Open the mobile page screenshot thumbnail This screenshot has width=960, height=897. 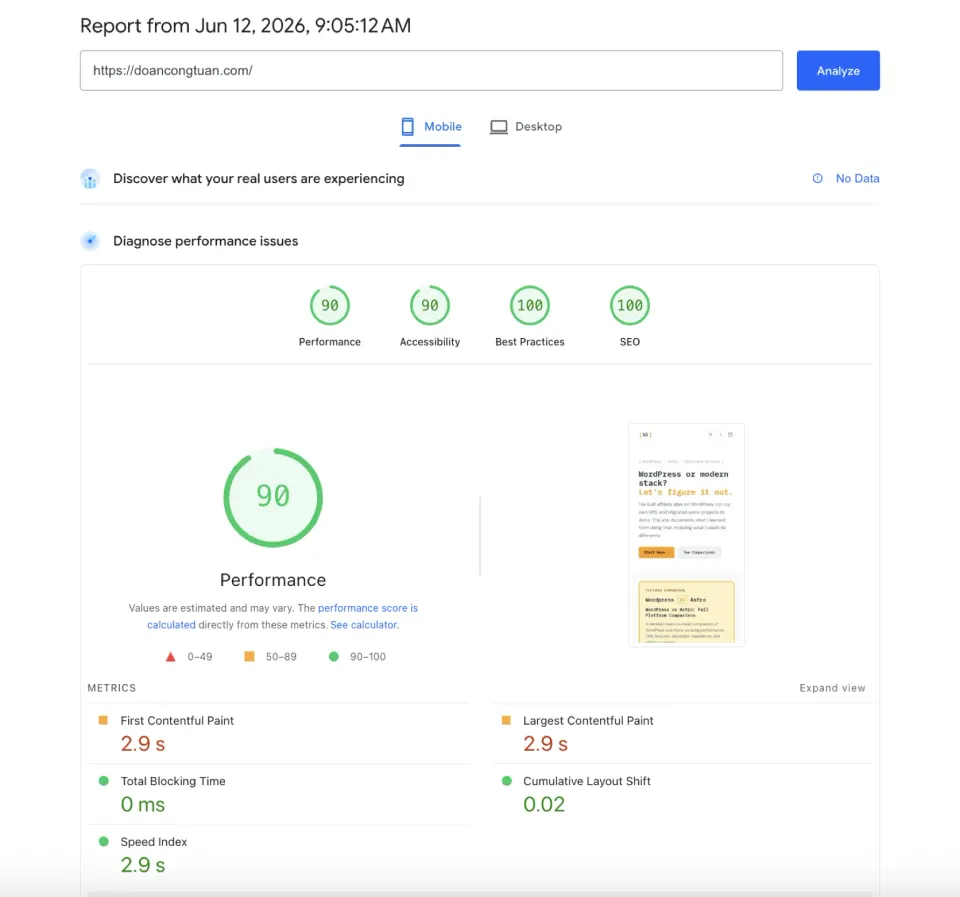tap(686, 535)
